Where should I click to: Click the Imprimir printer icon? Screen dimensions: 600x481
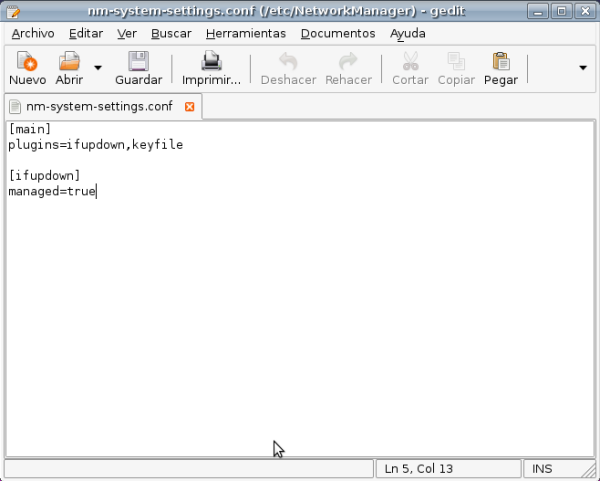point(211,62)
